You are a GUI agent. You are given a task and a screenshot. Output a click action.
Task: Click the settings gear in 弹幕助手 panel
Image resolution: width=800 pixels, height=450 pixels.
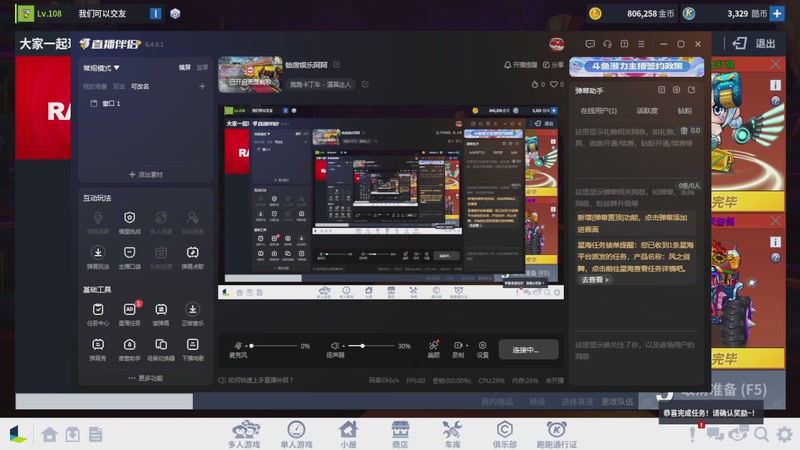click(x=677, y=90)
